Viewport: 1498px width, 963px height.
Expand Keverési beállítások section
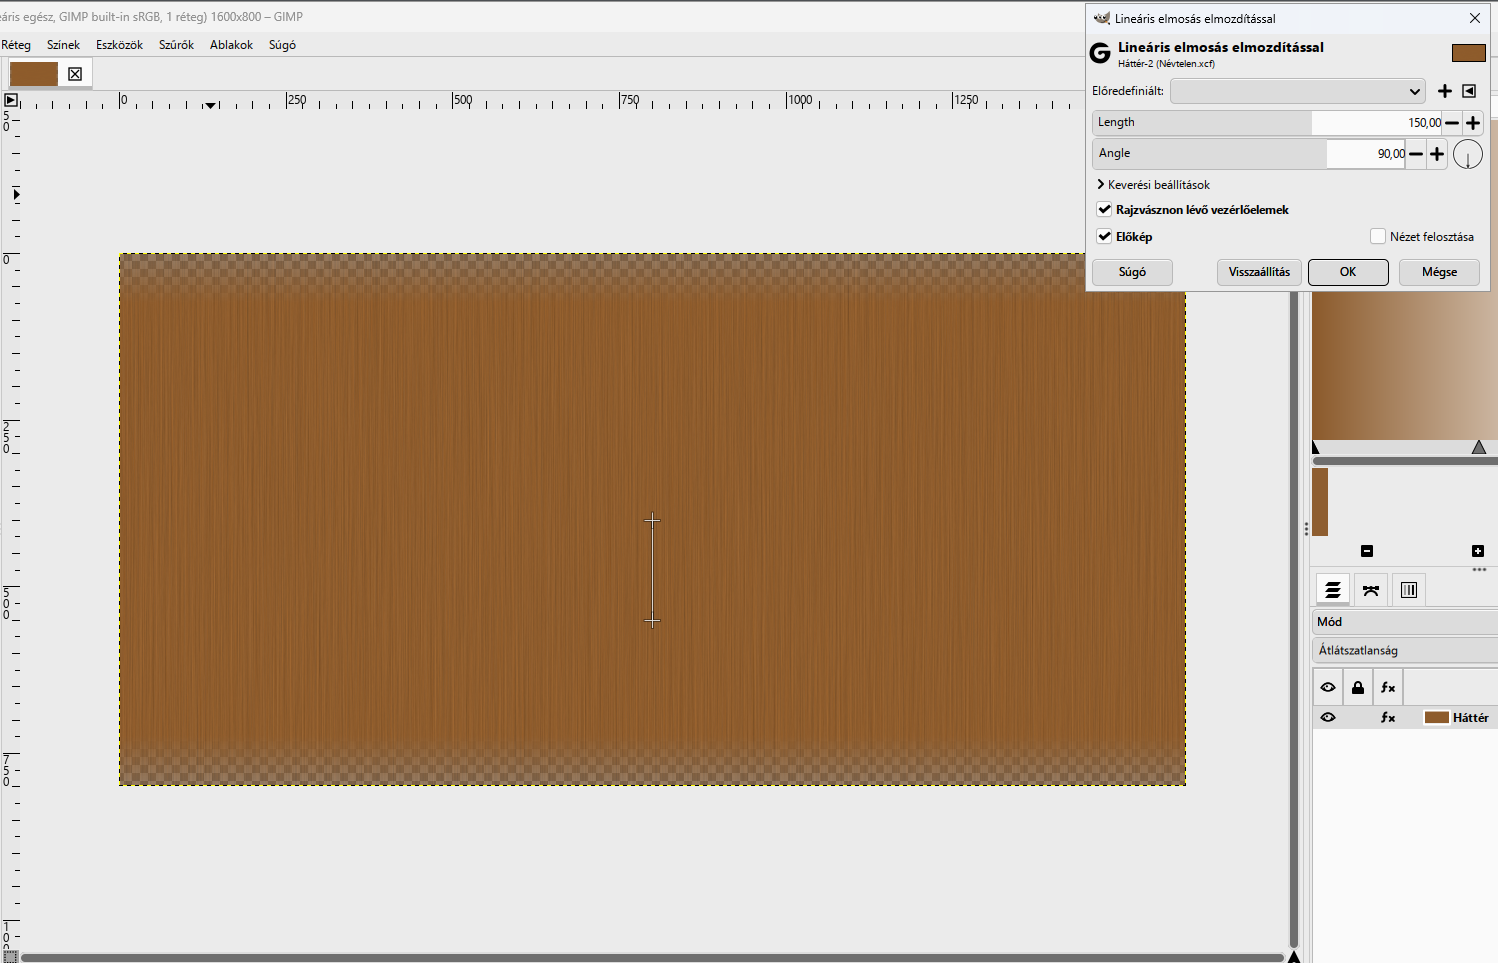(1153, 185)
